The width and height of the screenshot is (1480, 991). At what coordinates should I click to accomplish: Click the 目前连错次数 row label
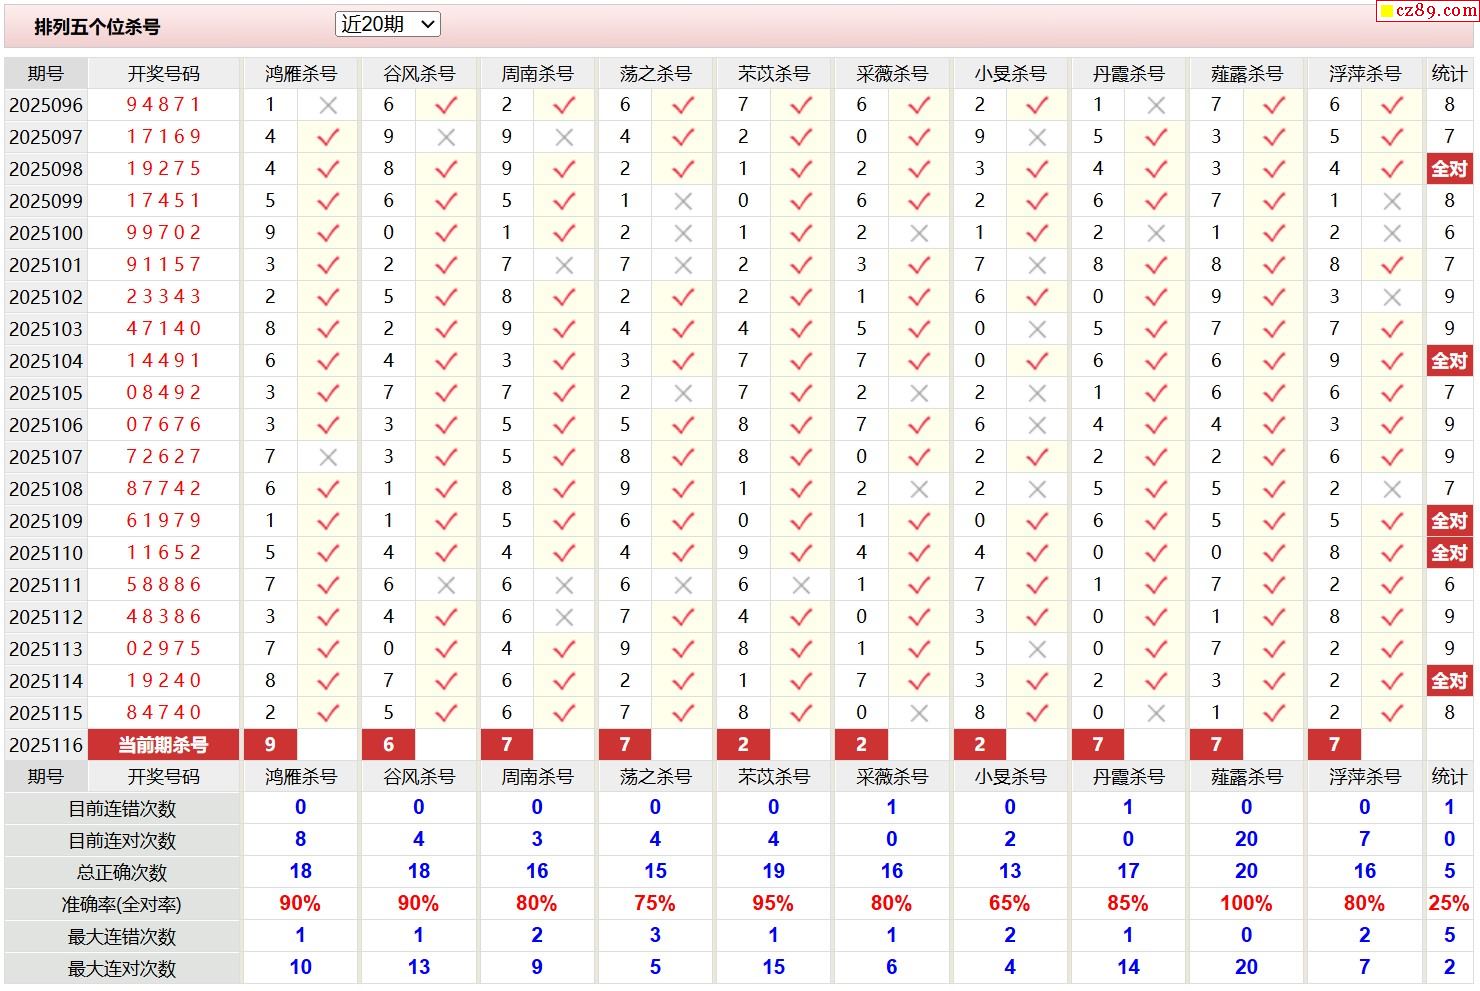click(x=122, y=808)
